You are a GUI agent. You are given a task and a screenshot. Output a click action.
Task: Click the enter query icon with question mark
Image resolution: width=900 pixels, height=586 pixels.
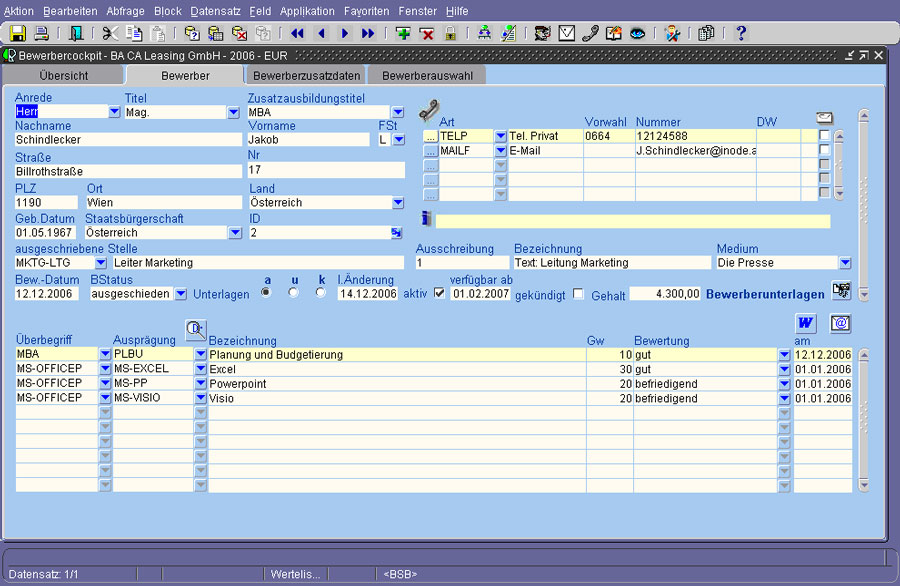(x=192, y=33)
